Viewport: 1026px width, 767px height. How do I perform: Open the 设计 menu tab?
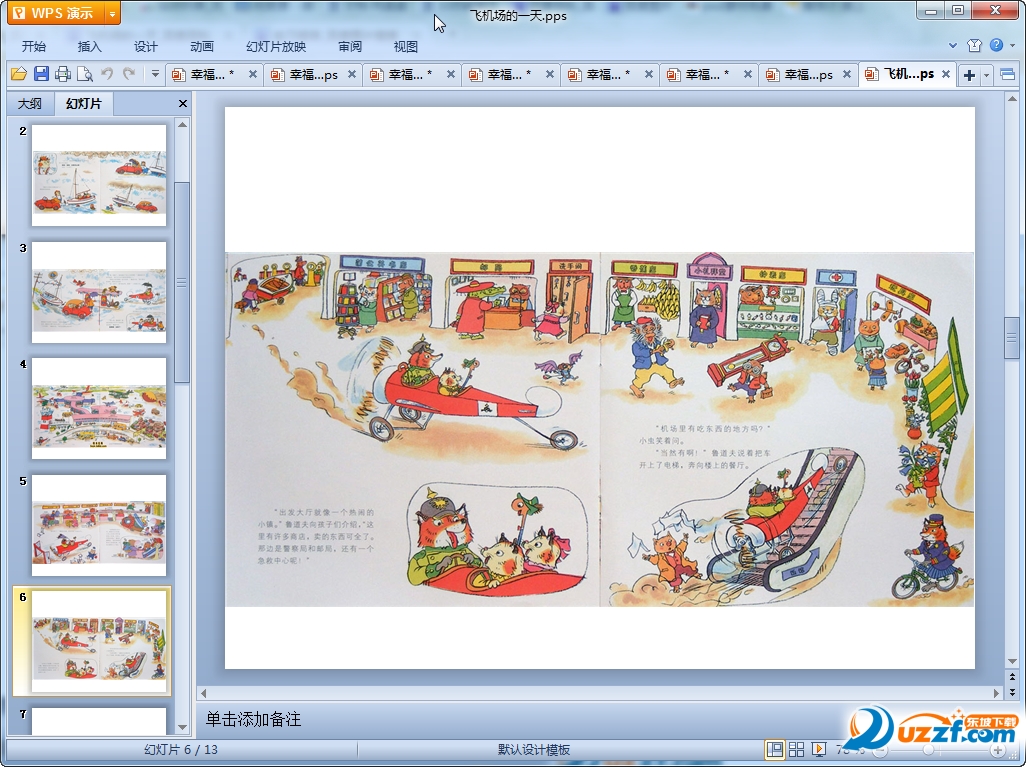[145, 46]
